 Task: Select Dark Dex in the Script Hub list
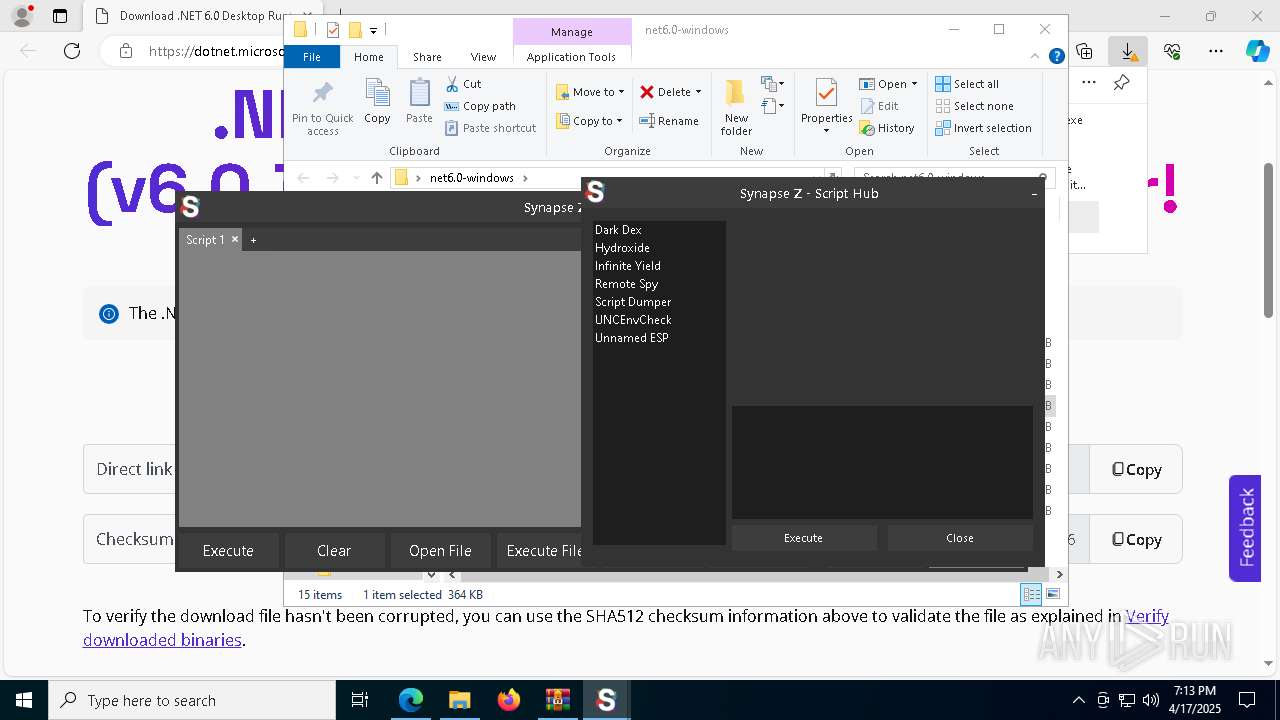(x=618, y=230)
